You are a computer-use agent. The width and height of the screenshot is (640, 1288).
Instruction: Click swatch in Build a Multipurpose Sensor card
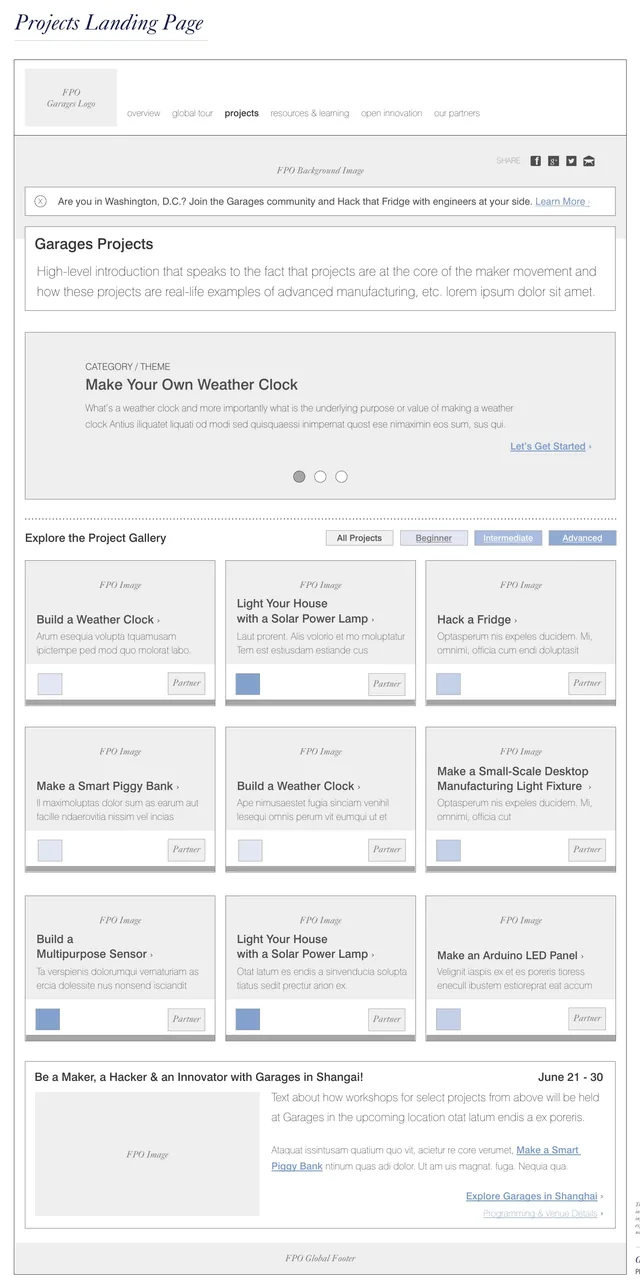click(x=47, y=1019)
